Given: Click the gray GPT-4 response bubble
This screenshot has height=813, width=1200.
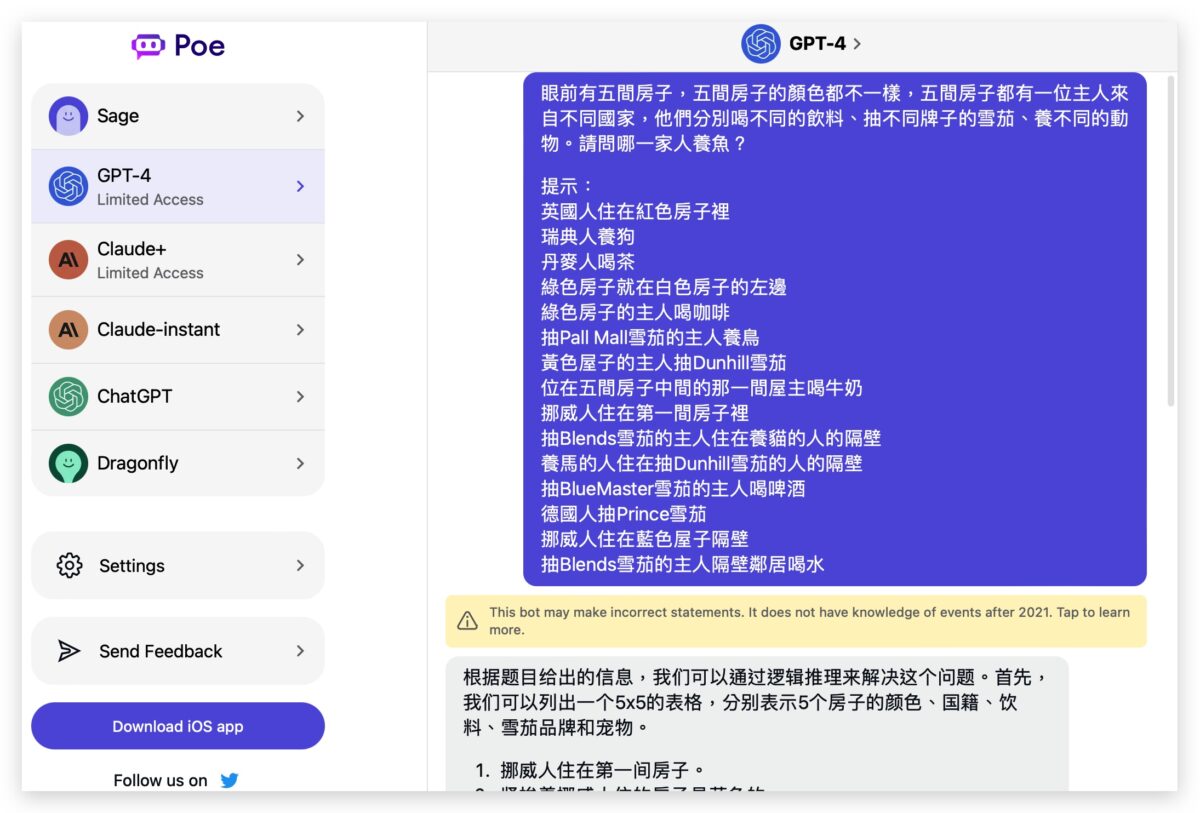Looking at the screenshot, I should [x=757, y=724].
